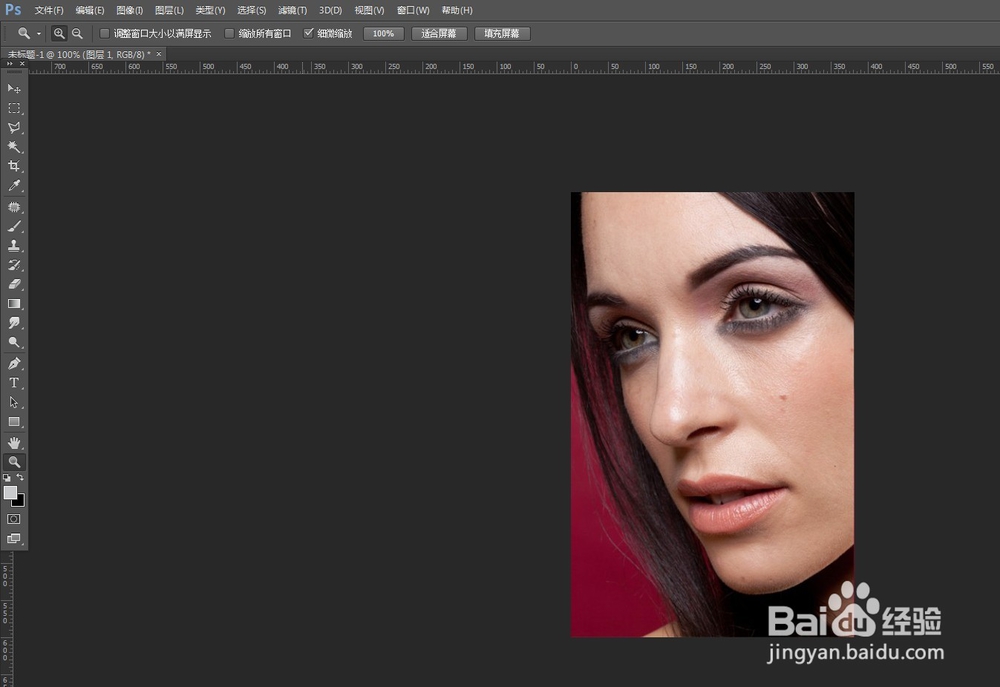Viewport: 1000px width, 687px height.
Task: Select the Pen tool
Action: click(x=13, y=364)
